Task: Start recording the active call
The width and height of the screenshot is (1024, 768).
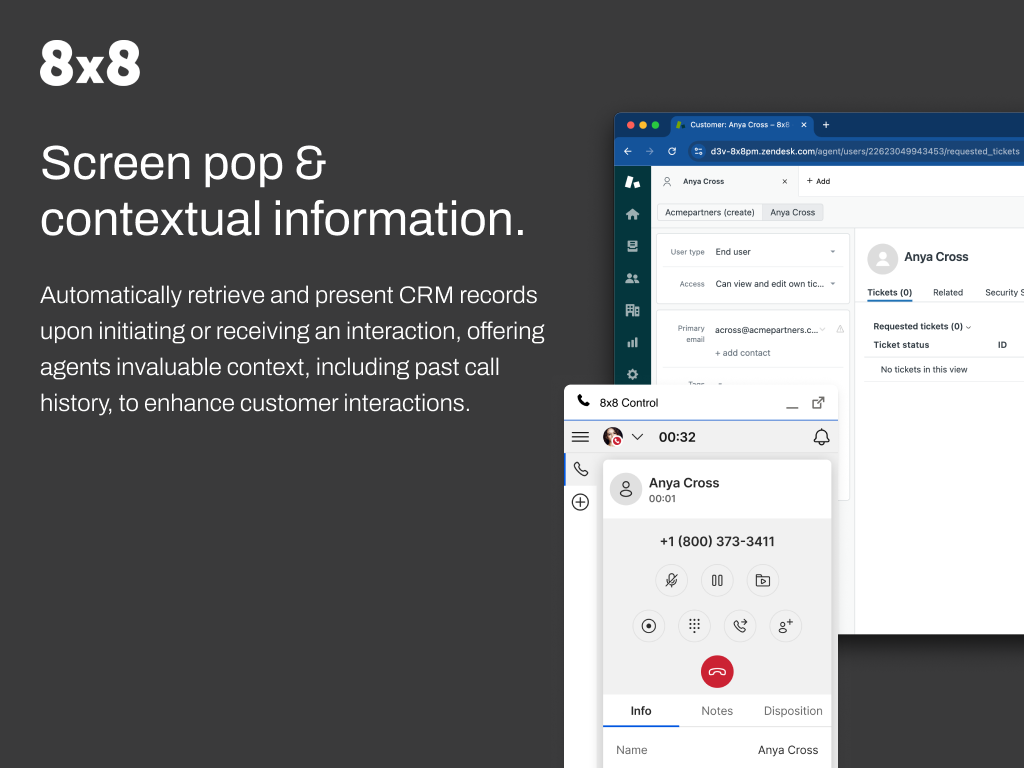Action: [x=649, y=626]
